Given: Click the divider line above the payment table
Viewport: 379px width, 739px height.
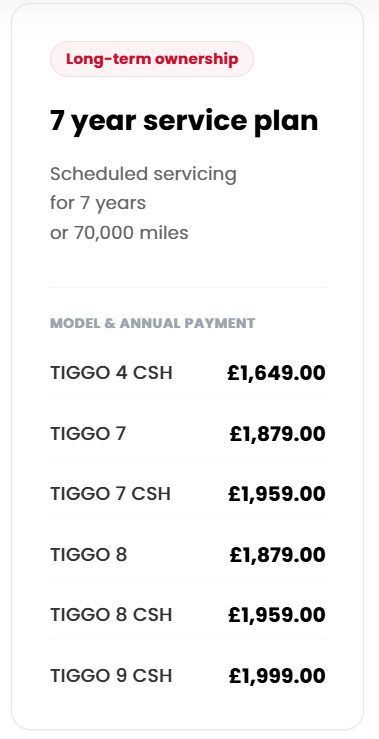Looking at the screenshot, I should point(188,287).
